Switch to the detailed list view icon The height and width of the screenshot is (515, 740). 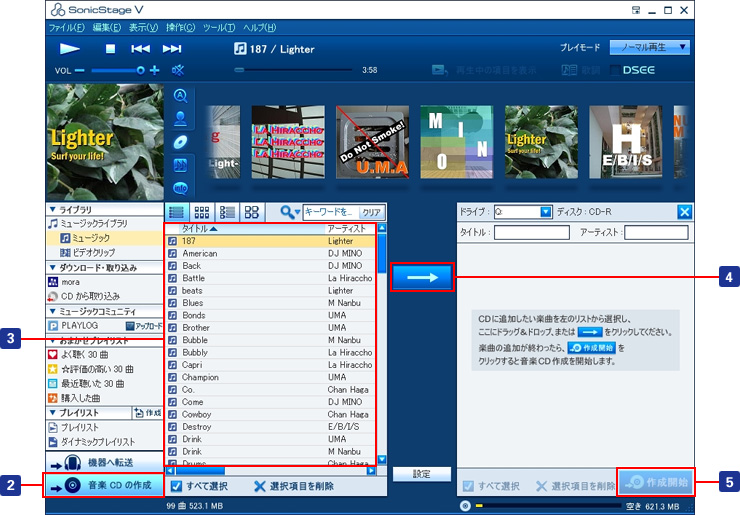(227, 212)
